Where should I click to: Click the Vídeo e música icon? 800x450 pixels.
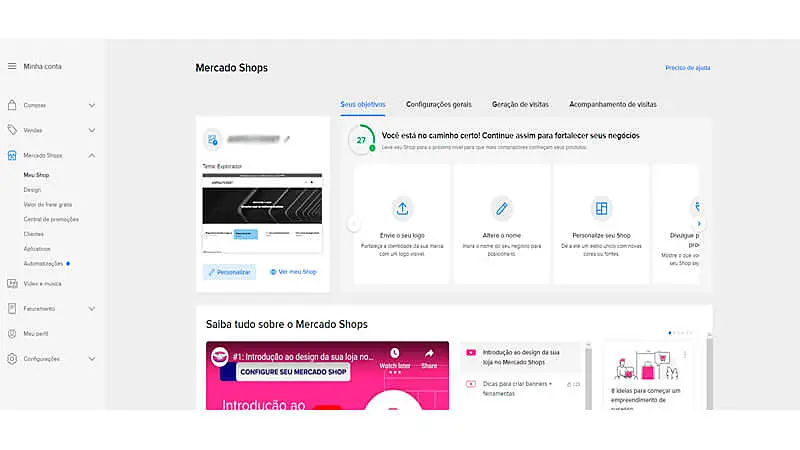pyautogui.click(x=12, y=284)
